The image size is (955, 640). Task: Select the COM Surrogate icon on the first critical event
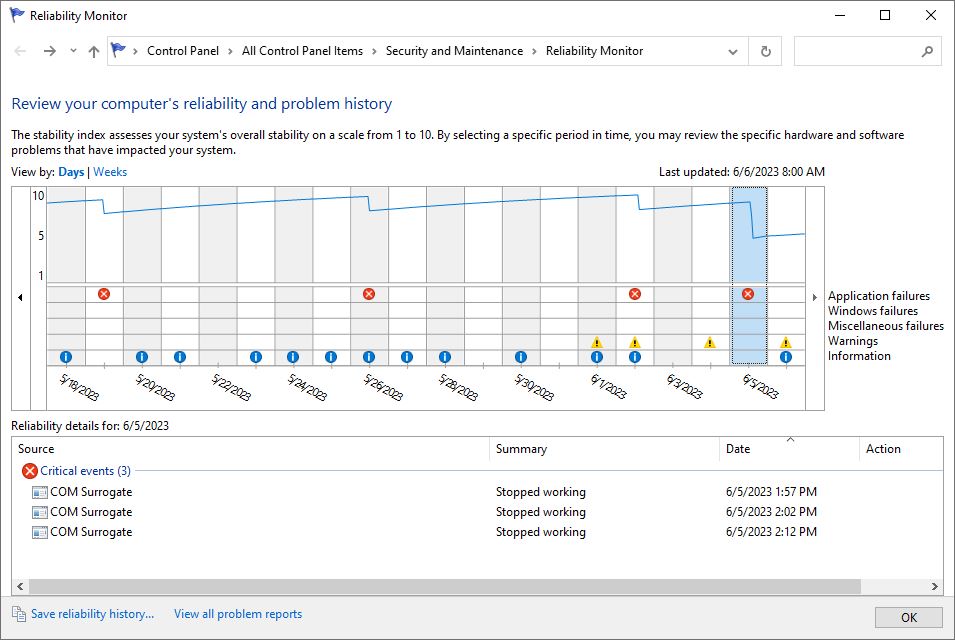click(39, 491)
